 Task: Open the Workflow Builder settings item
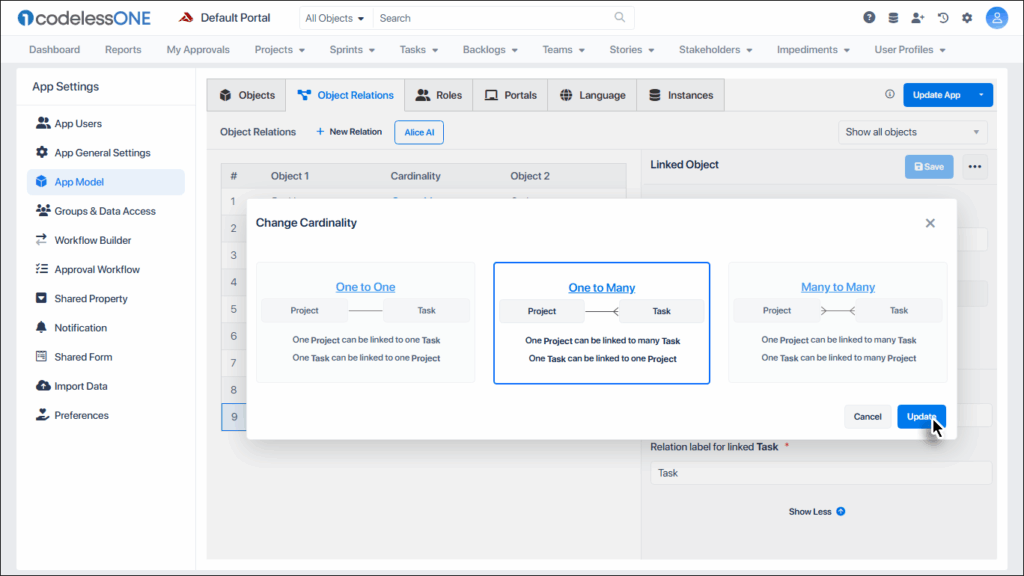(x=92, y=240)
